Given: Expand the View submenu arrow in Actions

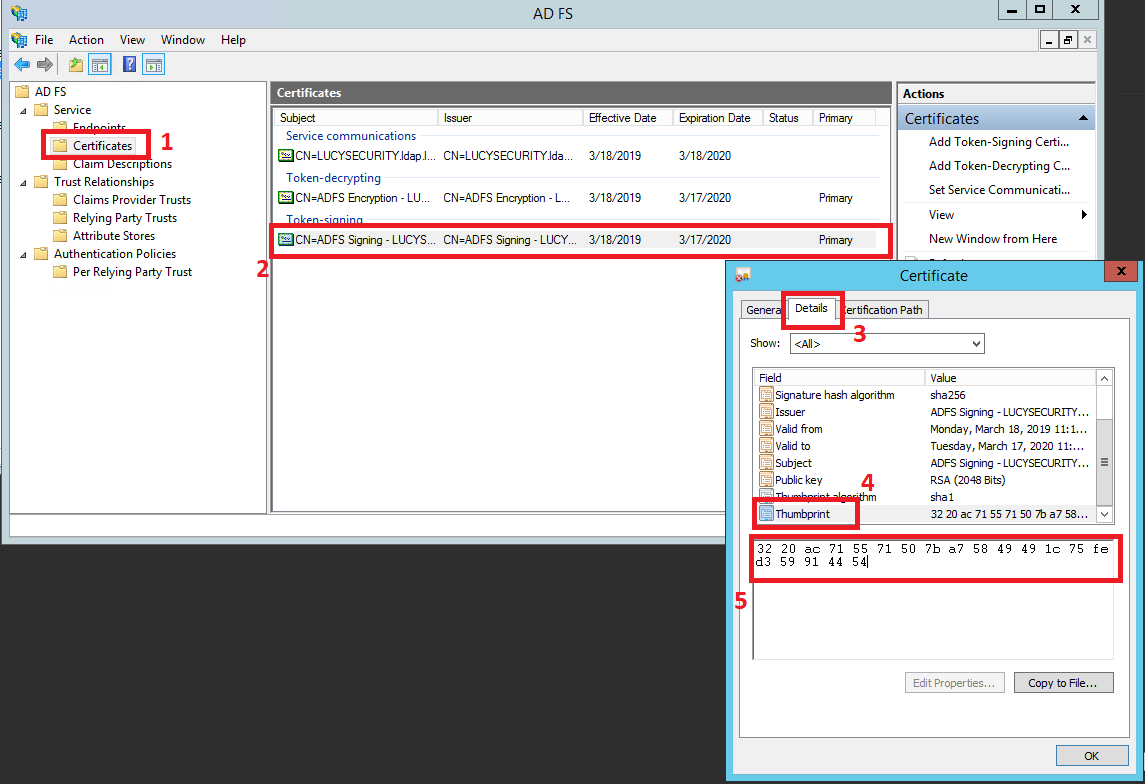Looking at the screenshot, I should (1084, 215).
